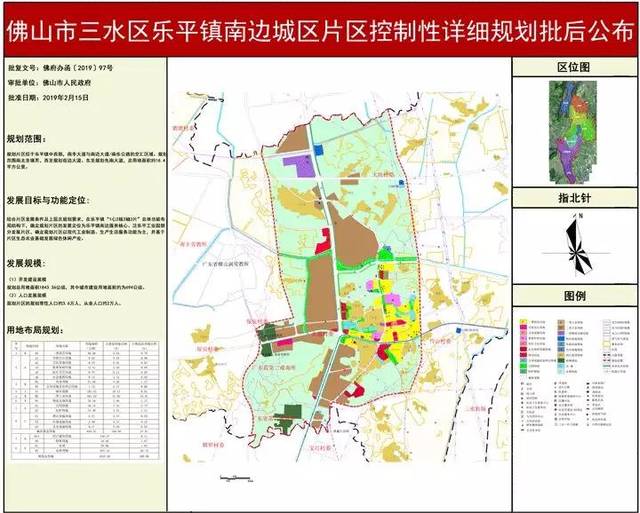This screenshot has height=513, width=640.
Task: Click the scale bar below the map
Action: coord(235,477)
